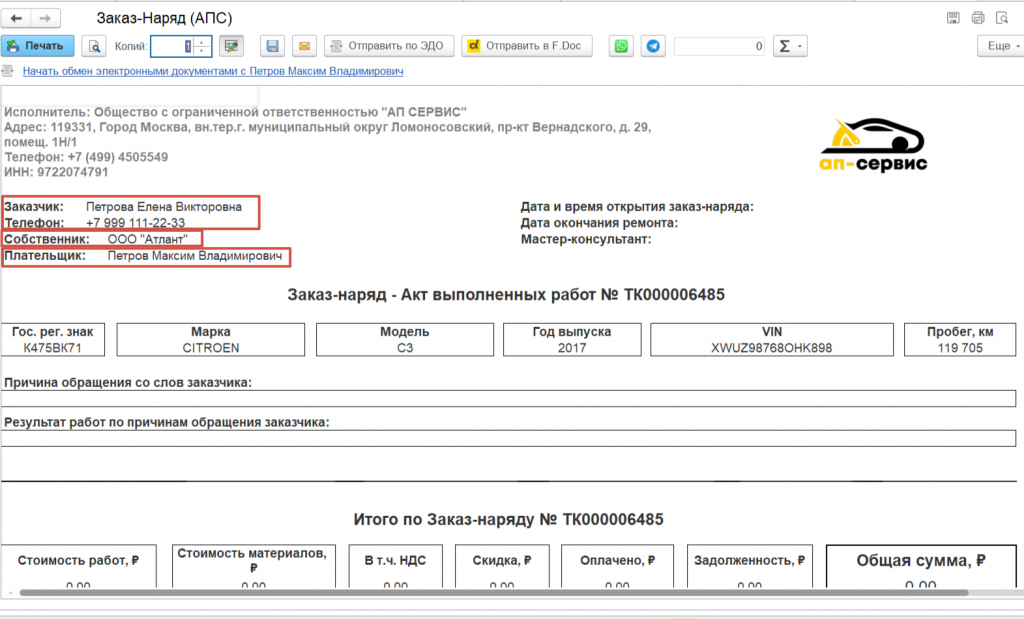Increase copies count with stepper arrows
The width and height of the screenshot is (1024, 619).
pyautogui.click(x=203, y=42)
